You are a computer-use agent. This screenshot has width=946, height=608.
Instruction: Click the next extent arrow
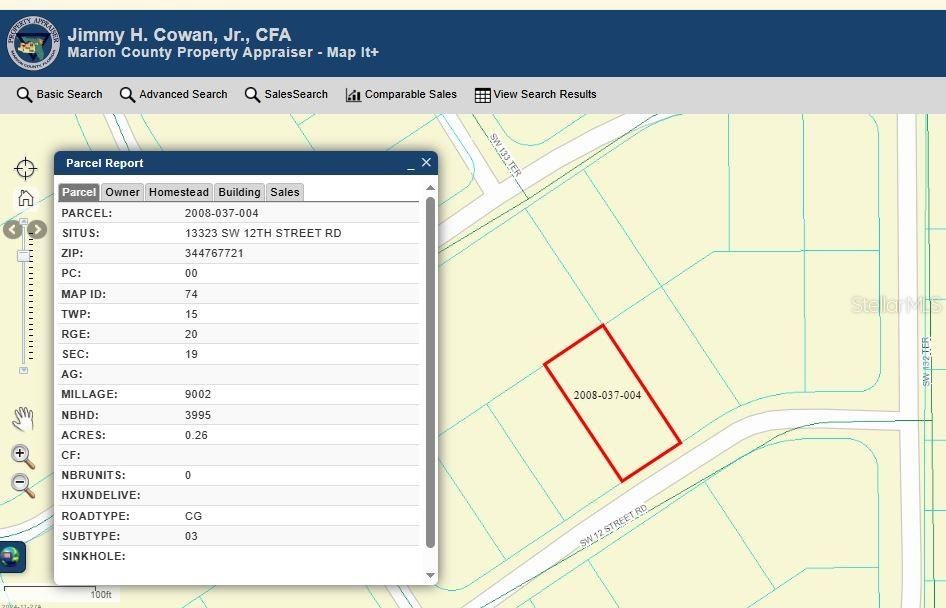pos(37,229)
